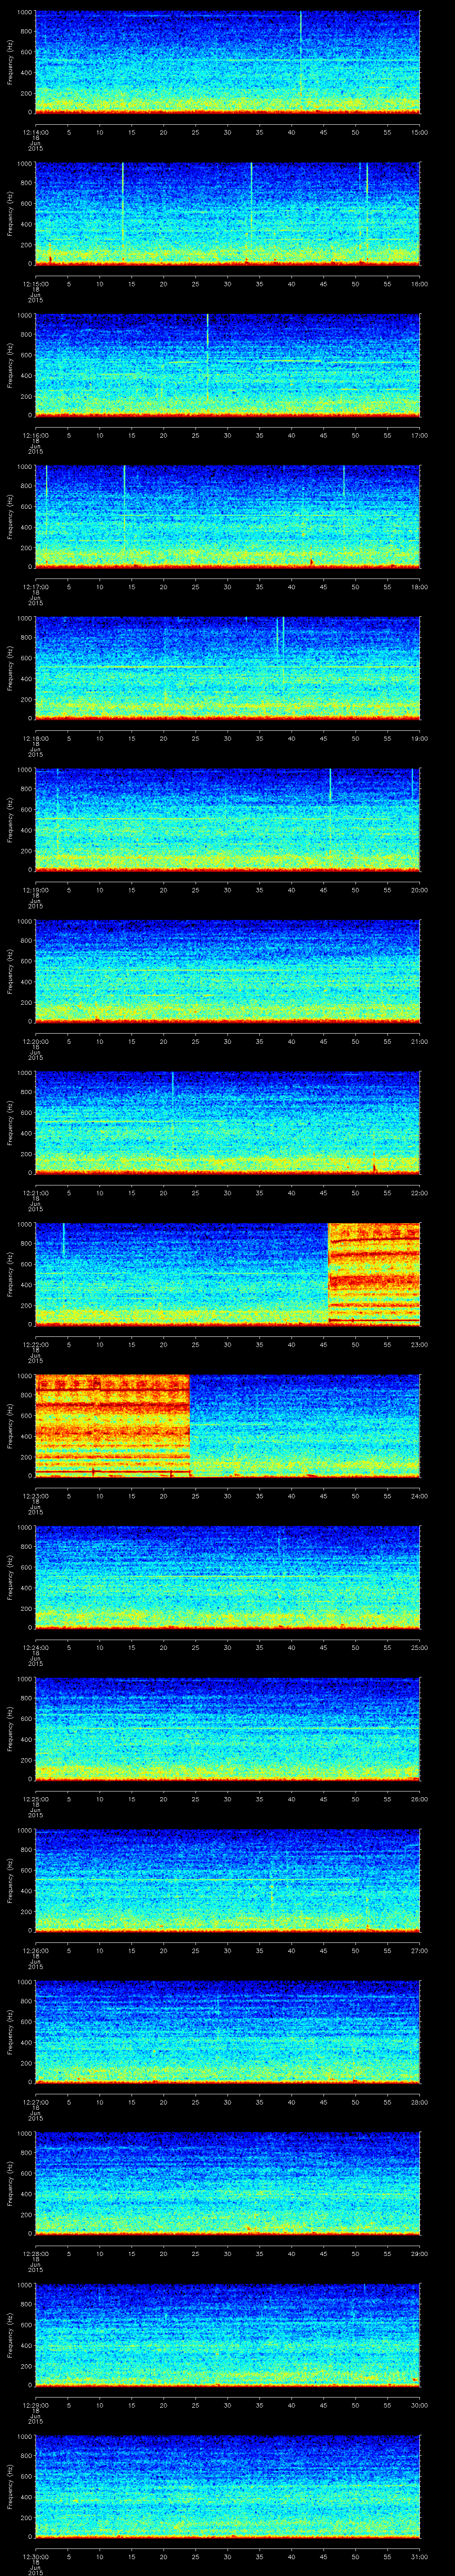Choose the spectrogram panel starting at 12:18:00

[x=228, y=669]
